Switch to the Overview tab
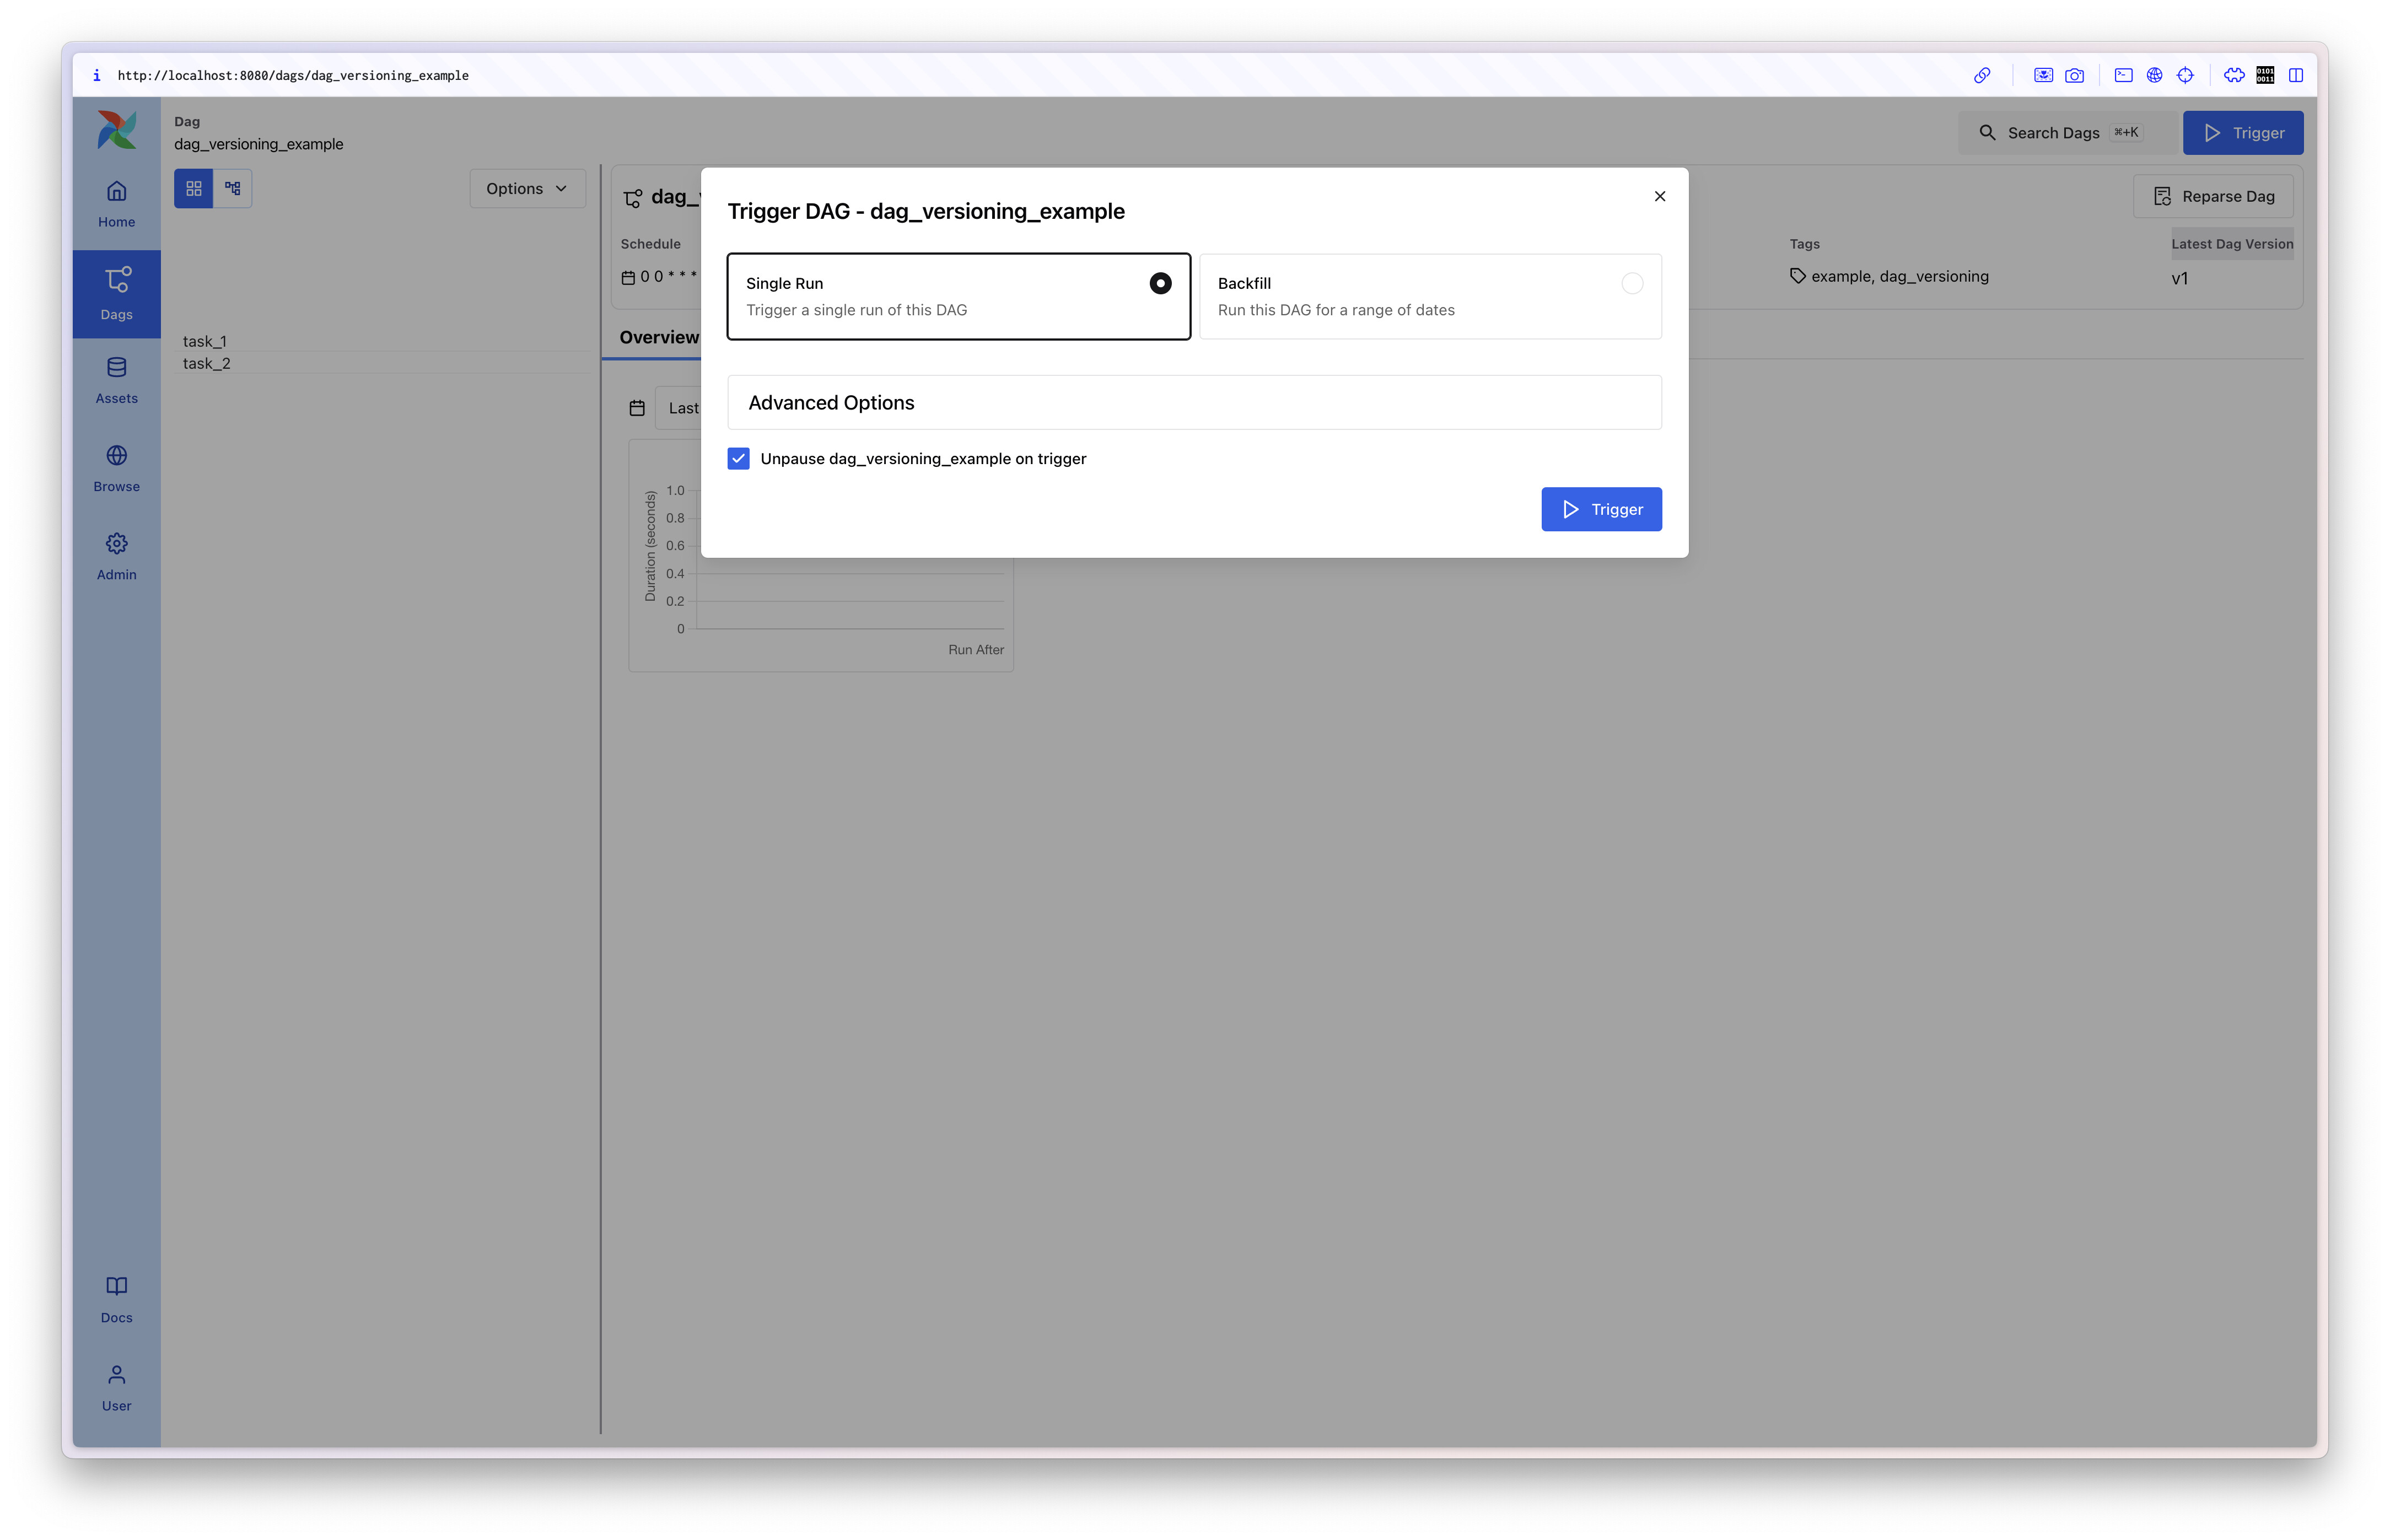Image resolution: width=2390 pixels, height=1540 pixels. pyautogui.click(x=658, y=337)
